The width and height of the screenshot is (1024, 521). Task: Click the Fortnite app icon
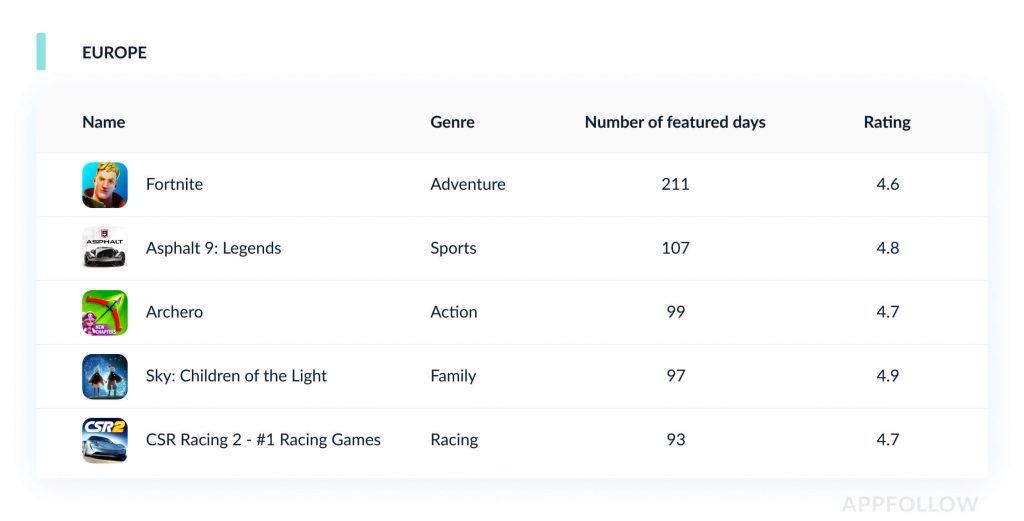coord(105,185)
